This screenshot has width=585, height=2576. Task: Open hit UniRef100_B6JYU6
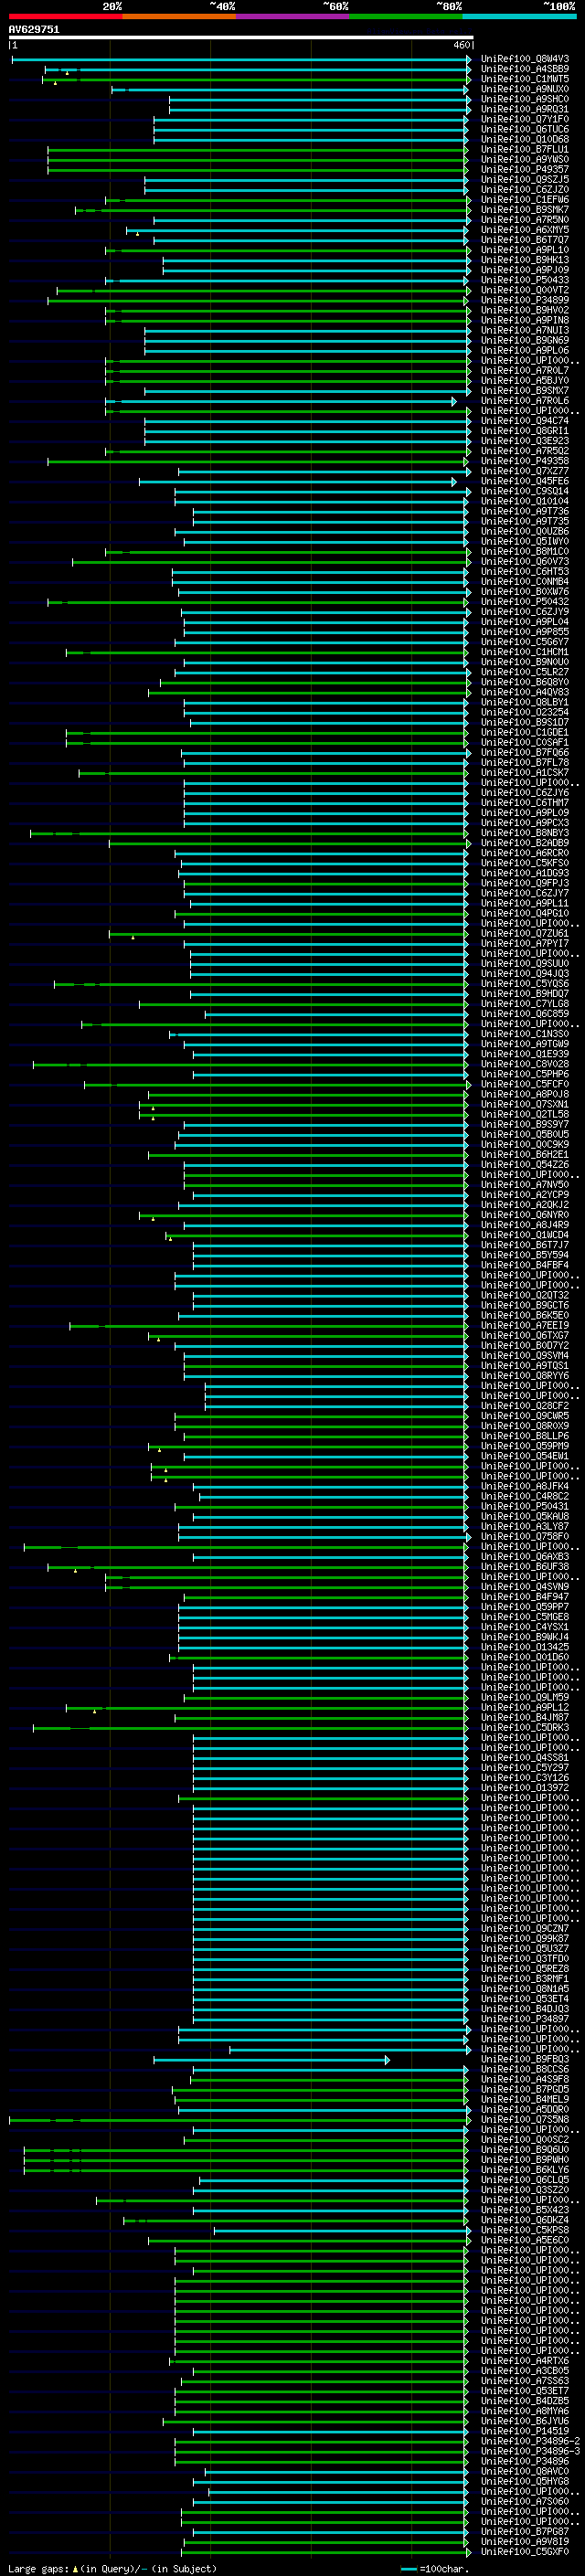524,2421
